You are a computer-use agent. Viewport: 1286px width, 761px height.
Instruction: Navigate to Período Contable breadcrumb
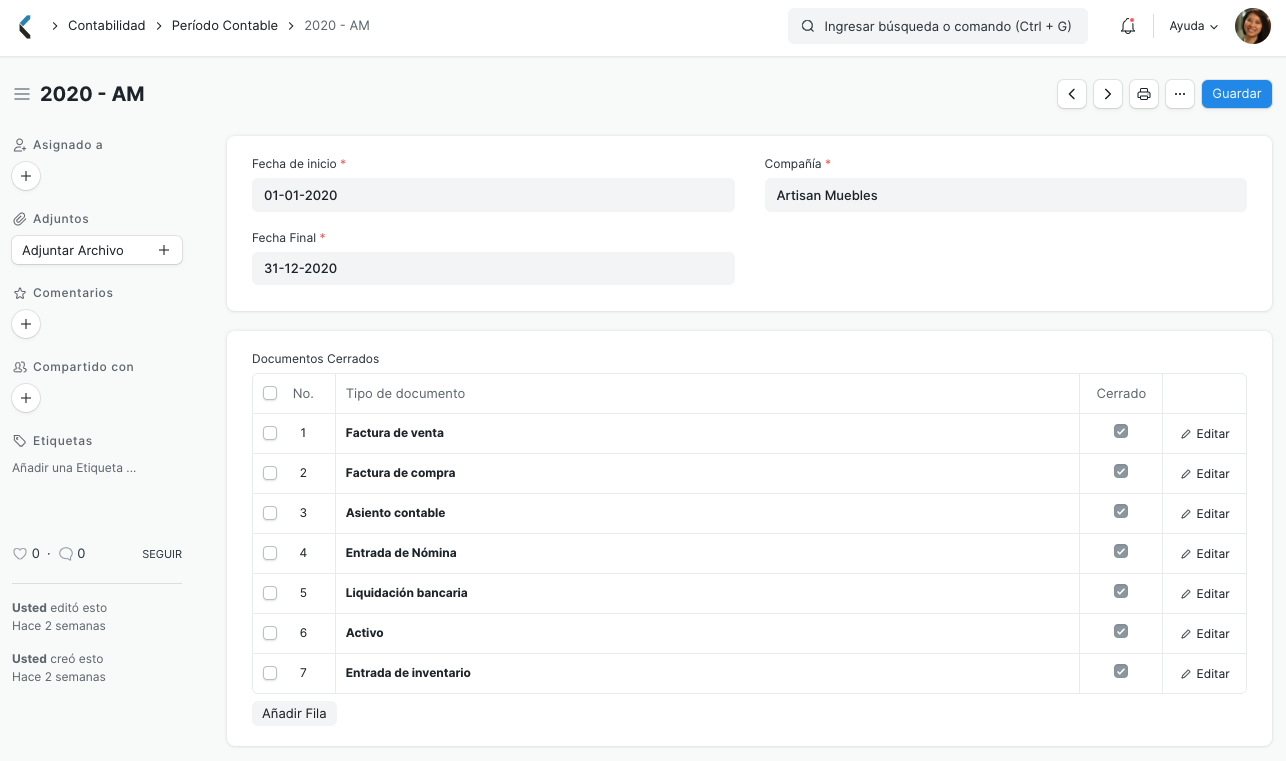coord(225,26)
